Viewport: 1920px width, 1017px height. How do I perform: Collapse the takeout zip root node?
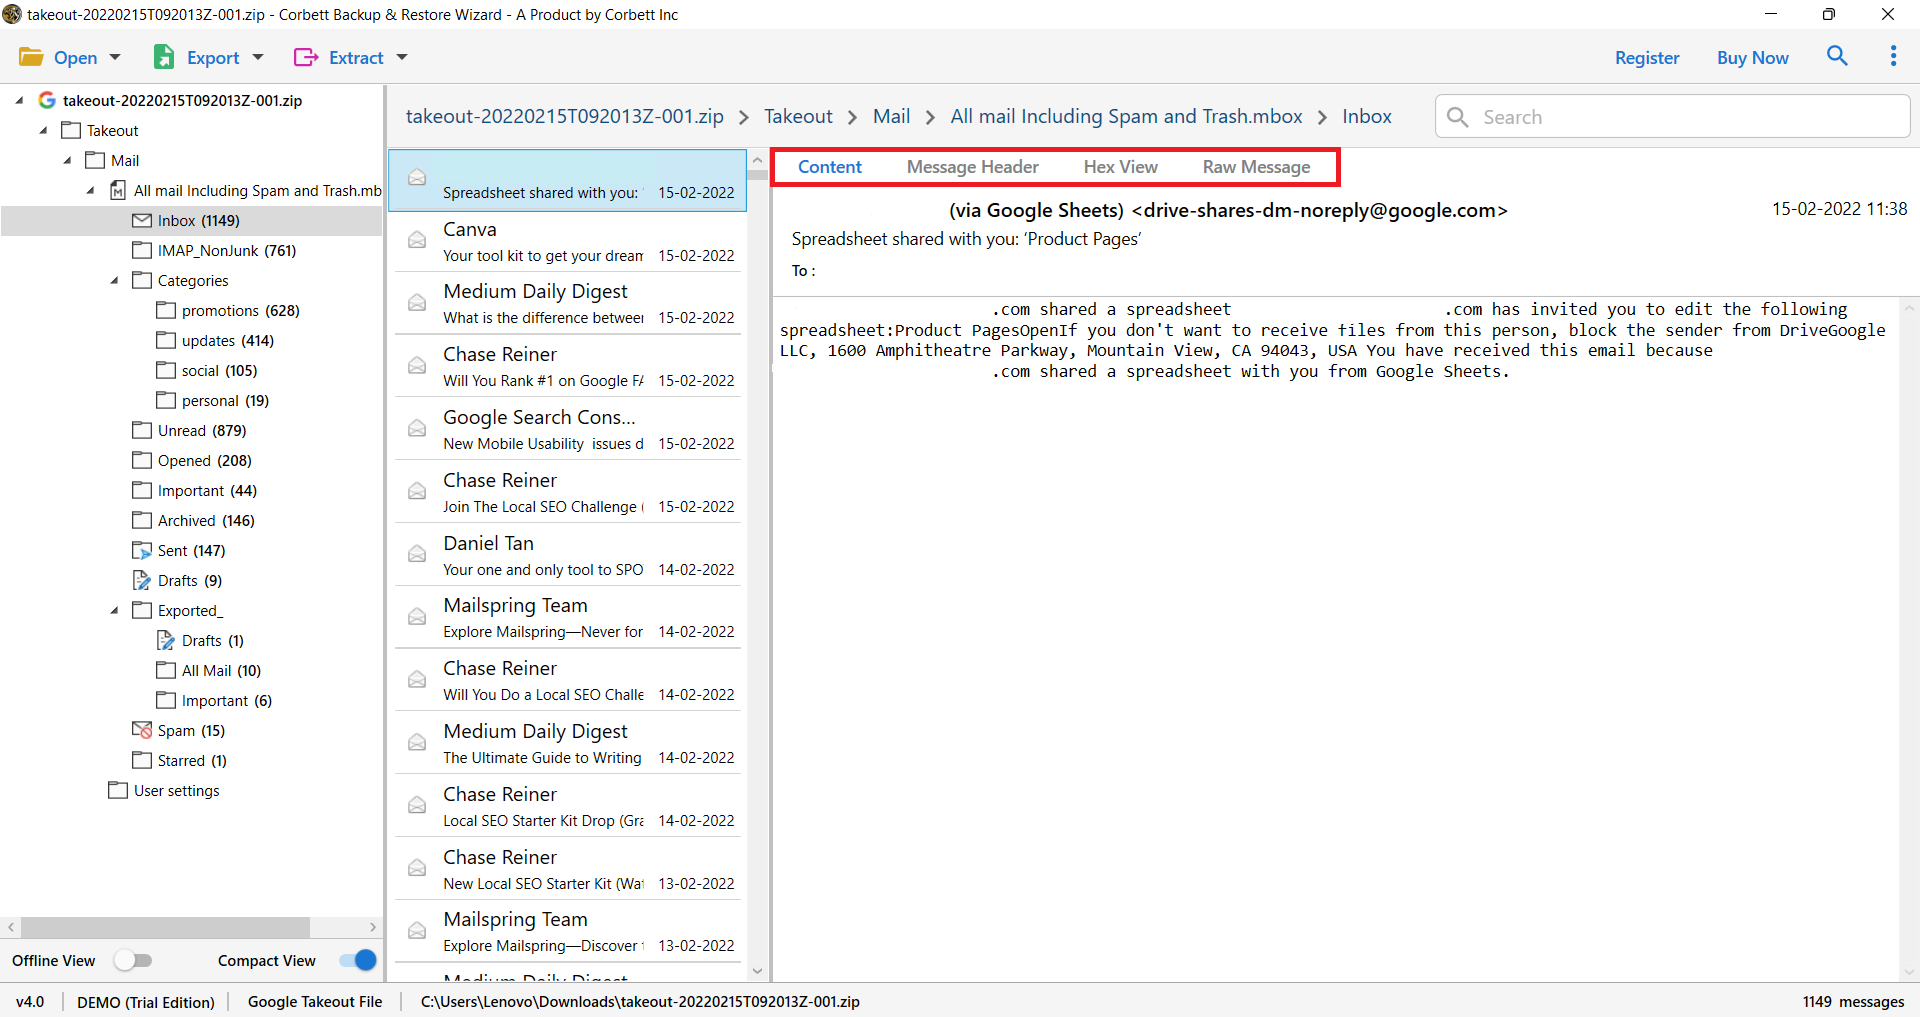point(19,100)
